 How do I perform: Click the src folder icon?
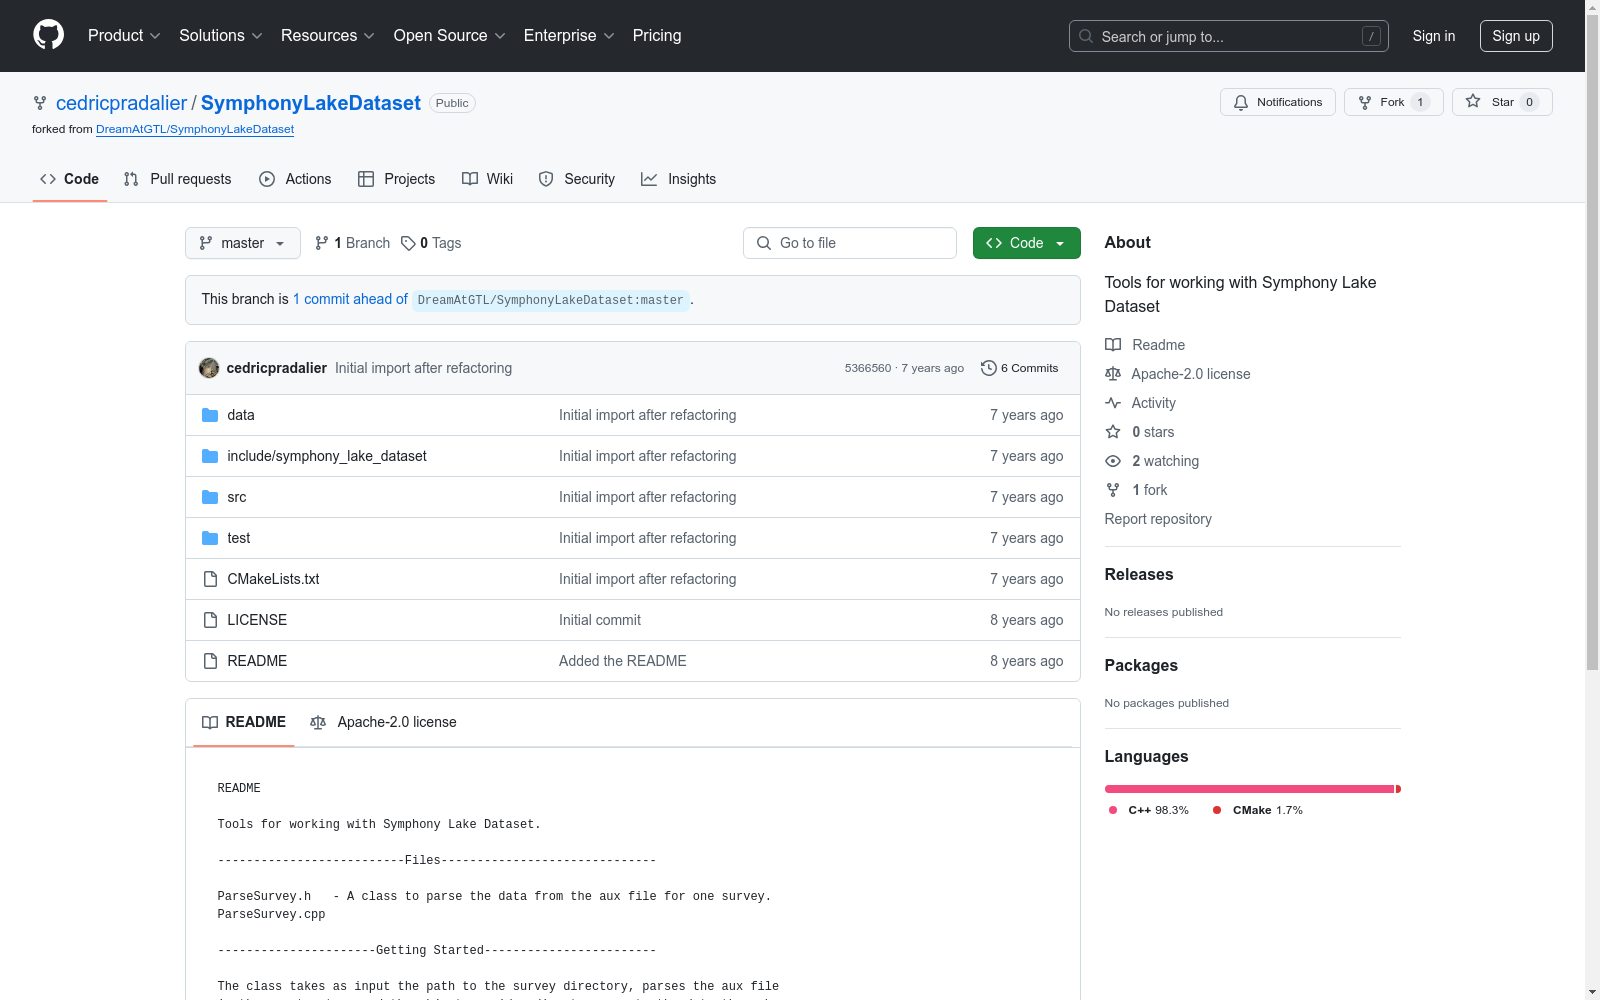coord(210,497)
